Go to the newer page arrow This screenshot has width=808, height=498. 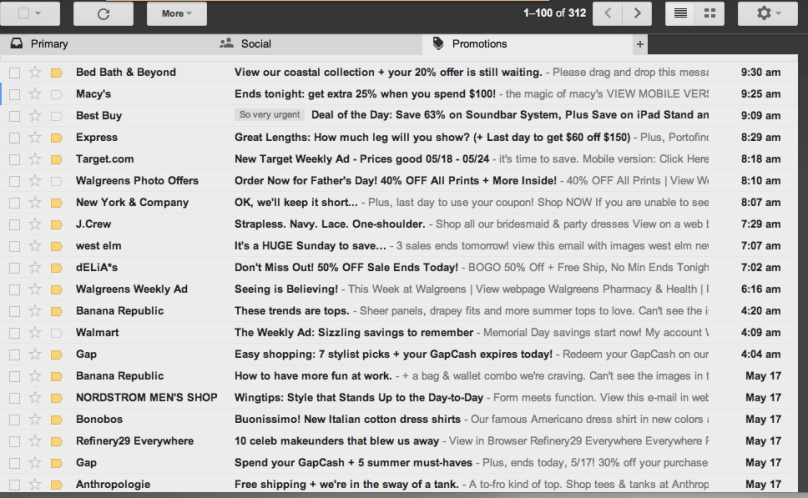tap(608, 13)
